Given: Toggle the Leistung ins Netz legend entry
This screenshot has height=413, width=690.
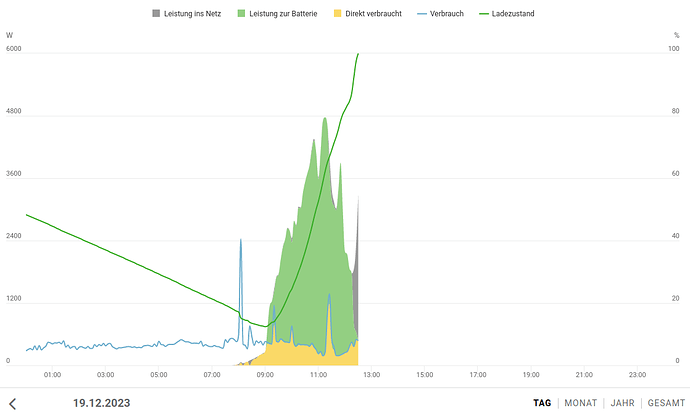Looking at the screenshot, I should click(x=187, y=14).
